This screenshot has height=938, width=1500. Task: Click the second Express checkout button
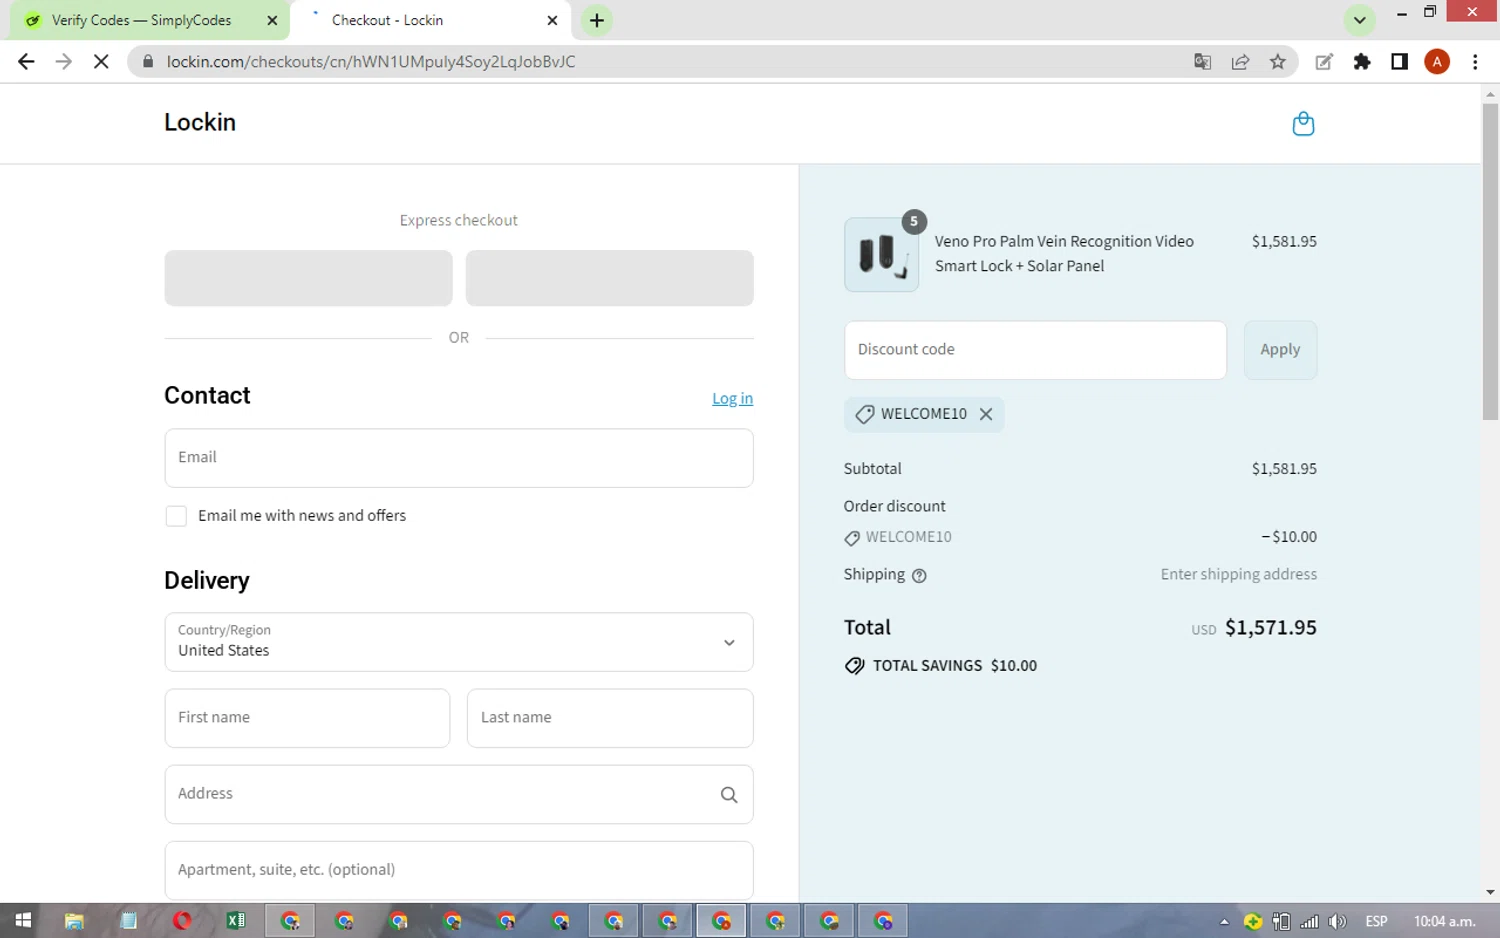click(609, 278)
